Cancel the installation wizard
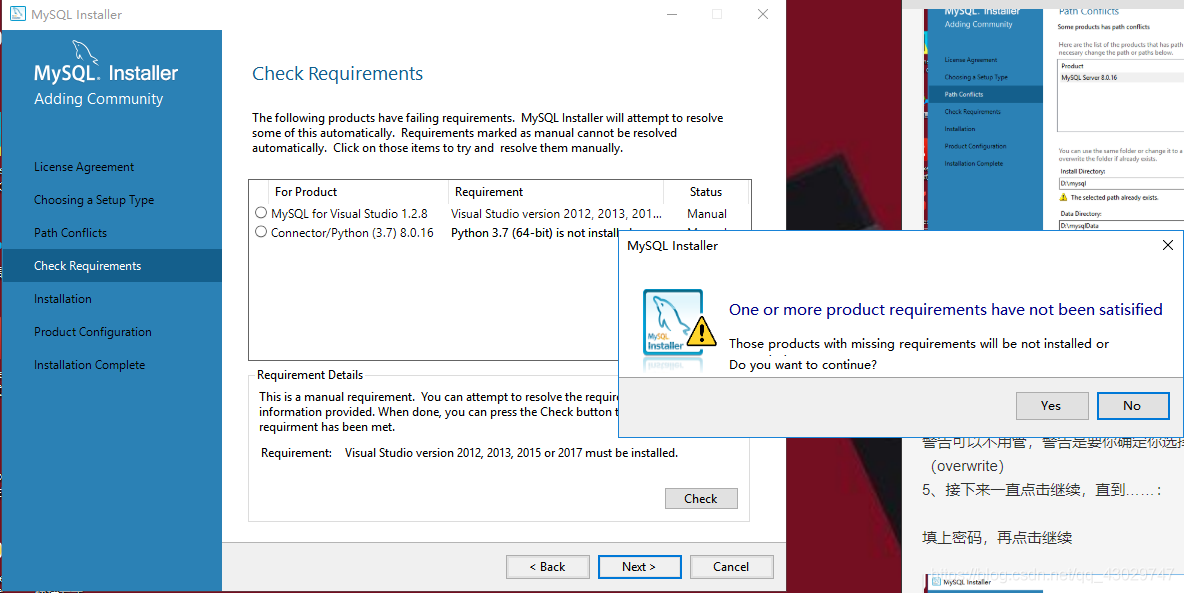 tap(731, 566)
